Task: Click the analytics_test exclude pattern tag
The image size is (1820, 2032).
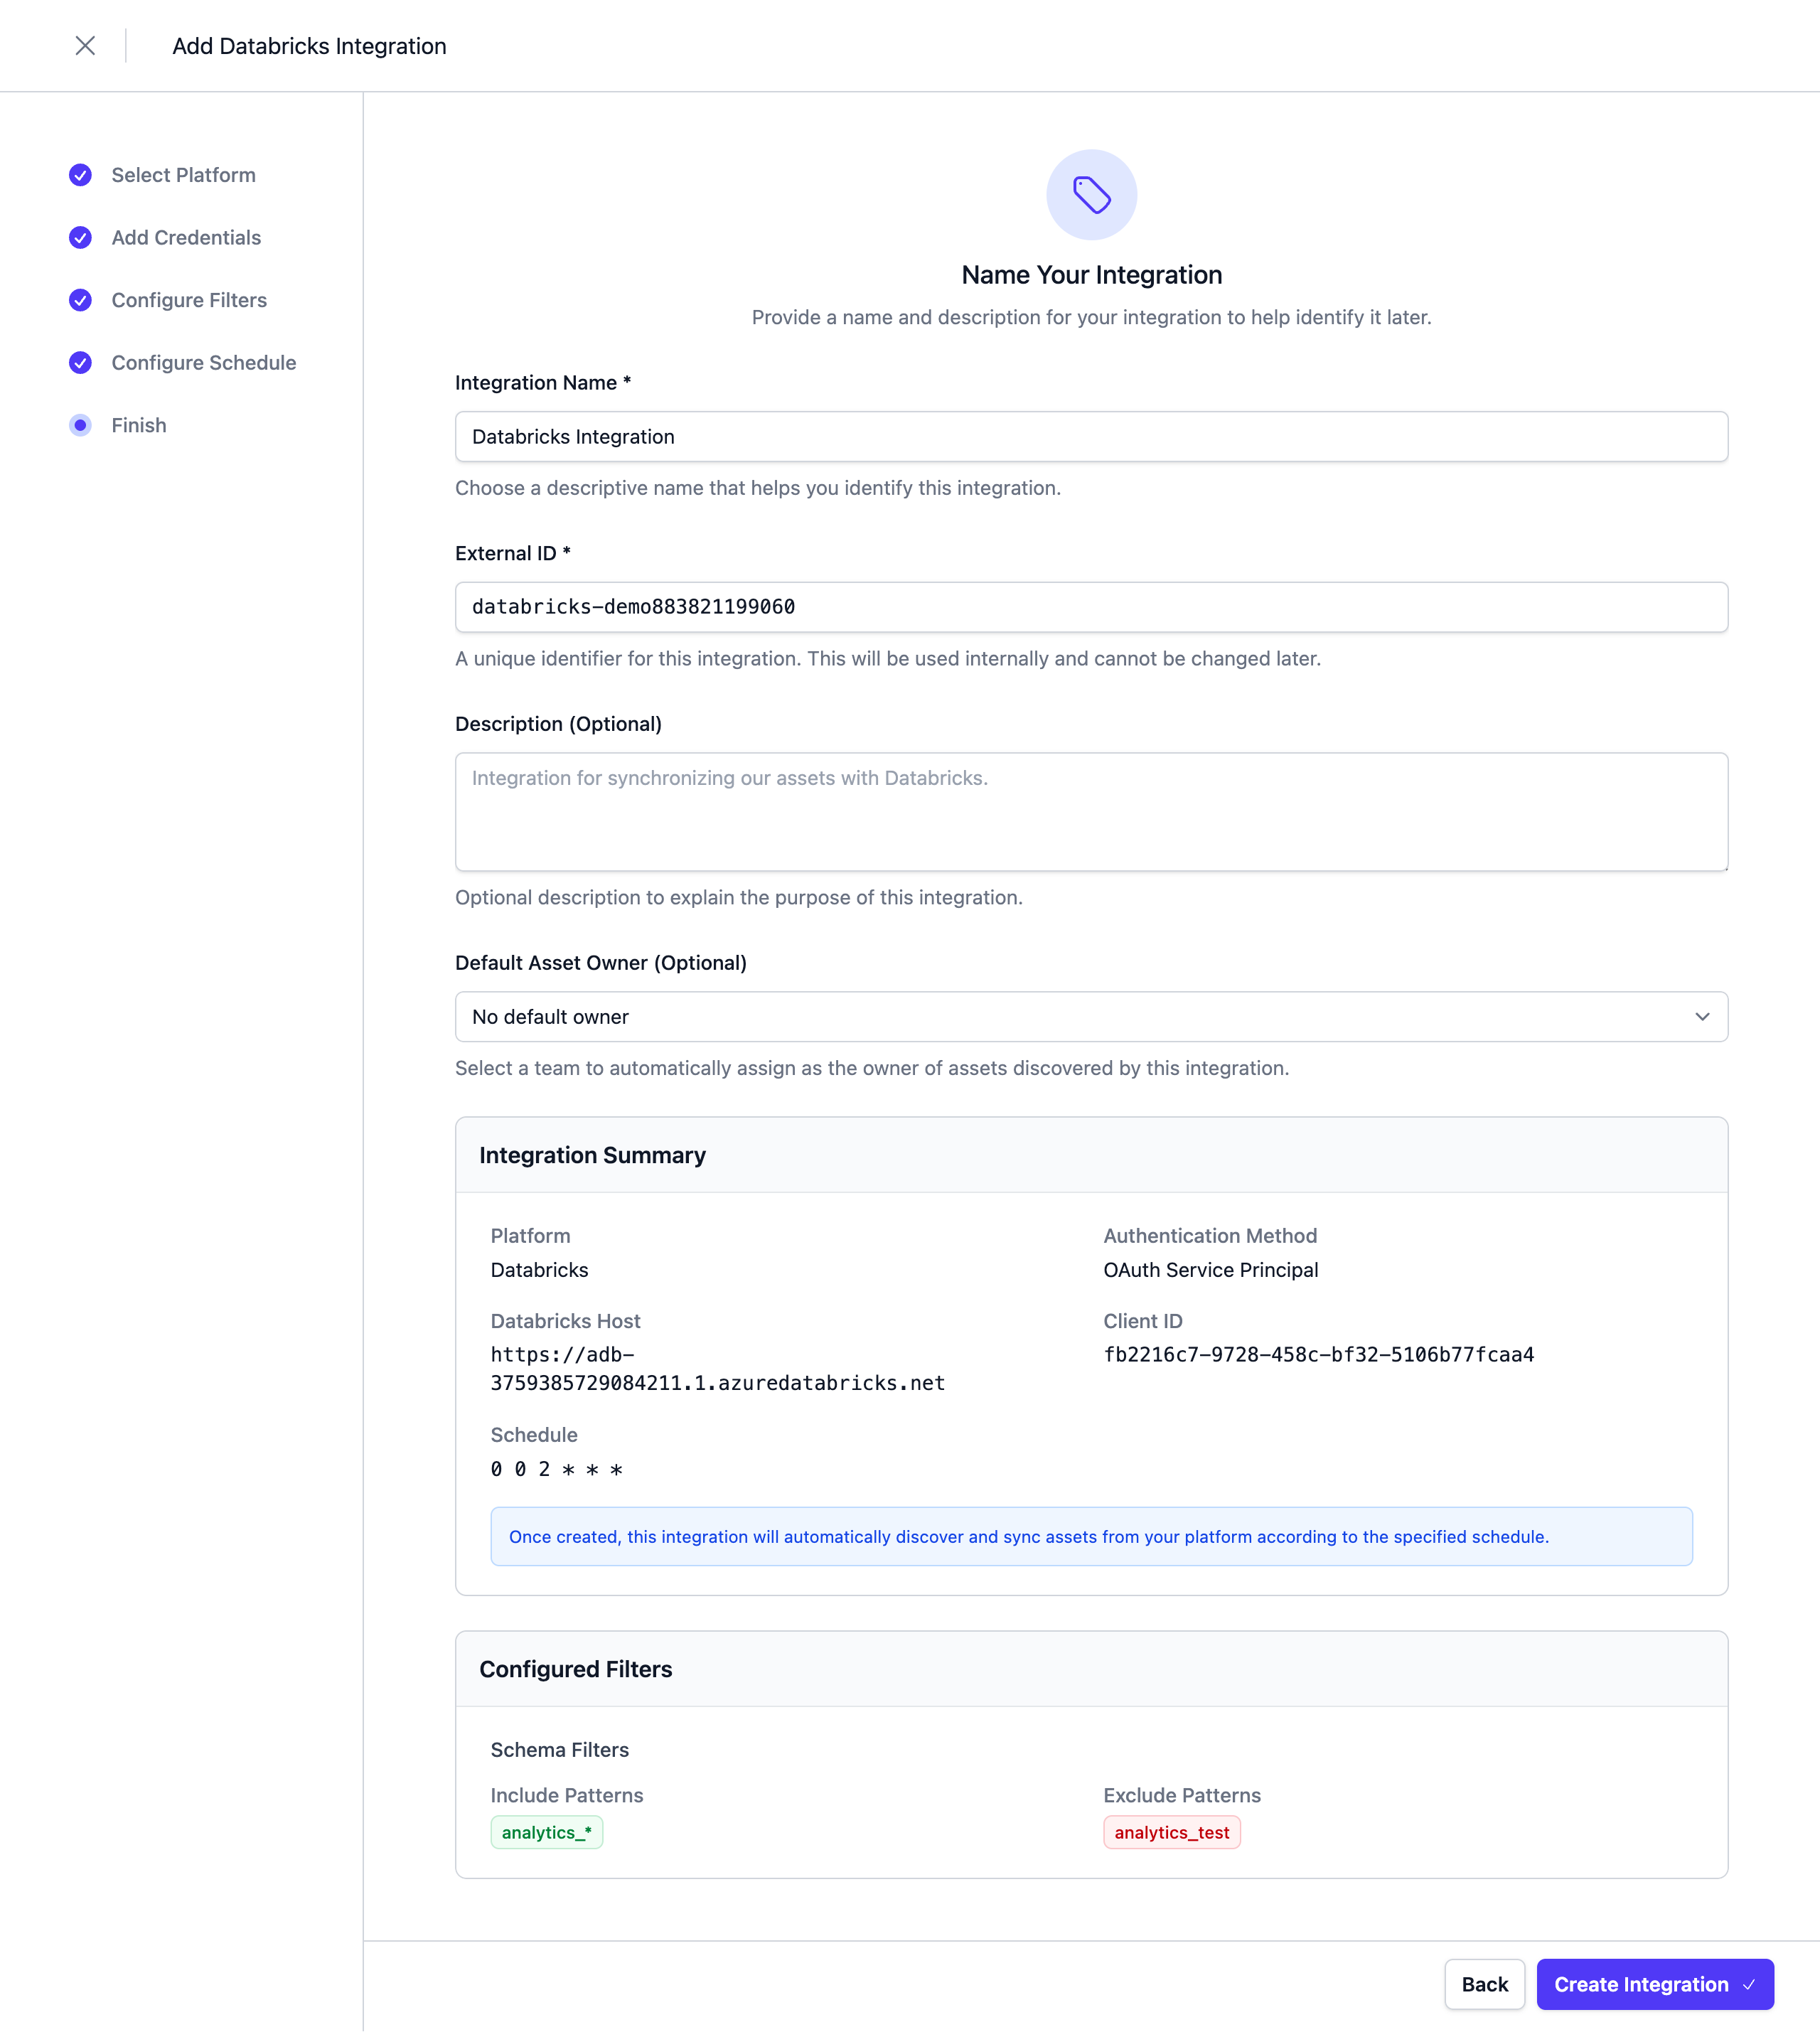Action: tap(1171, 1832)
